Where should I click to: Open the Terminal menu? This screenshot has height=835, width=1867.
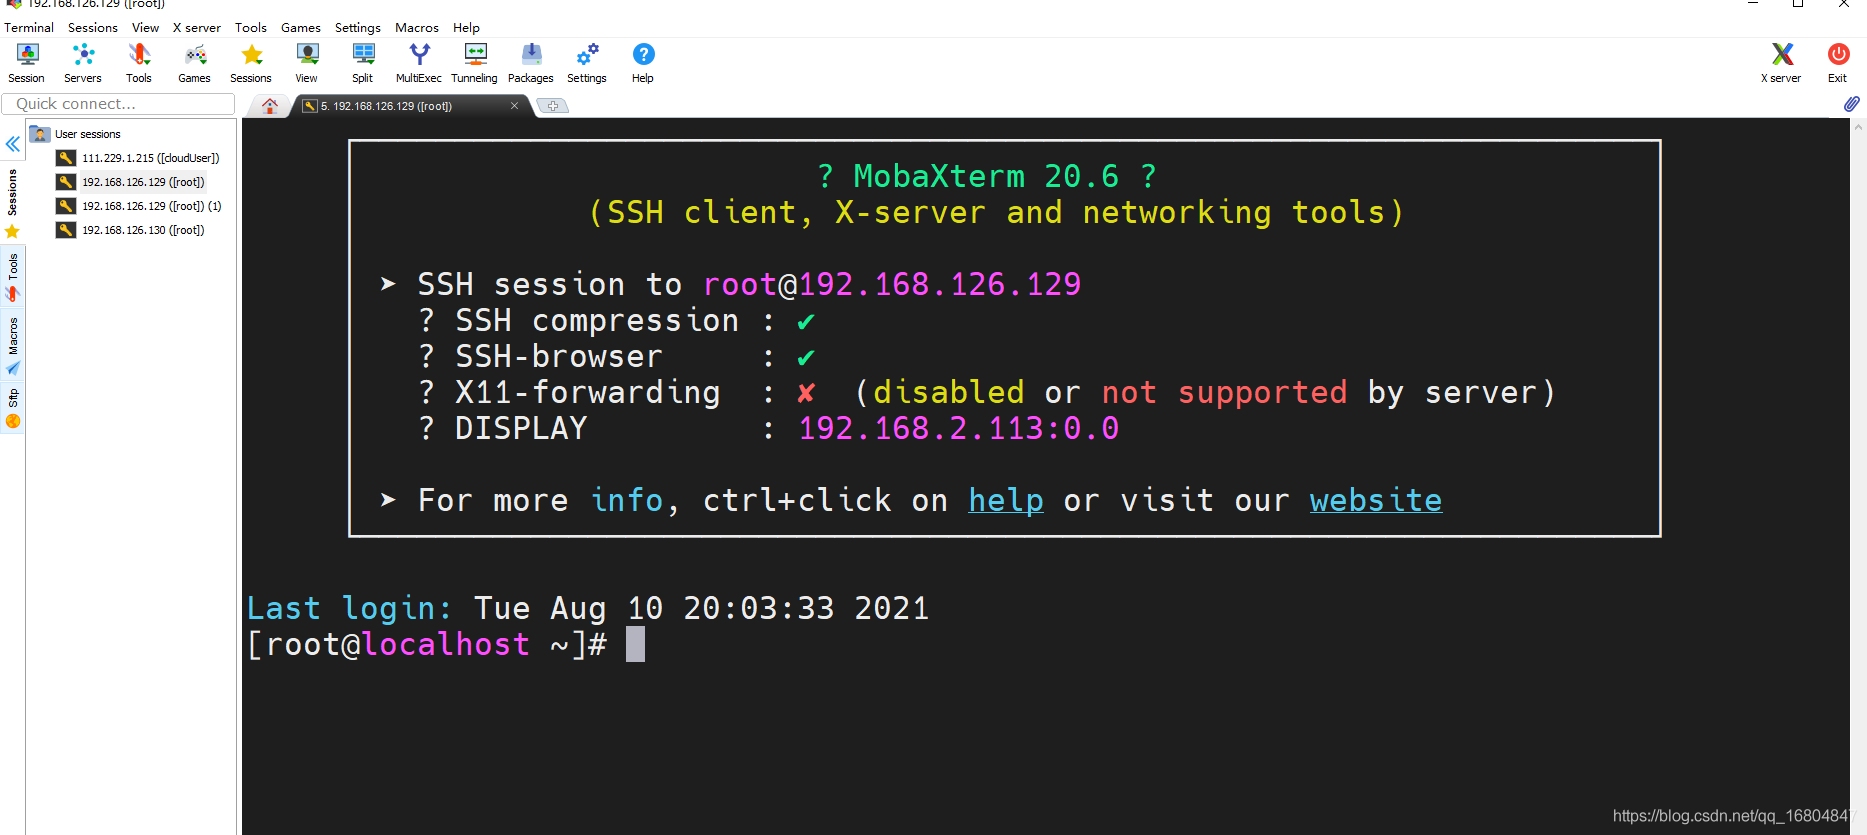(29, 27)
